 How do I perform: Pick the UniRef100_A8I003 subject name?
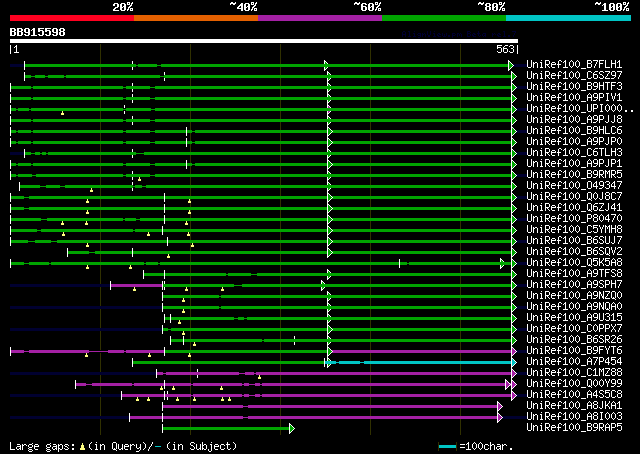pyautogui.click(x=574, y=417)
